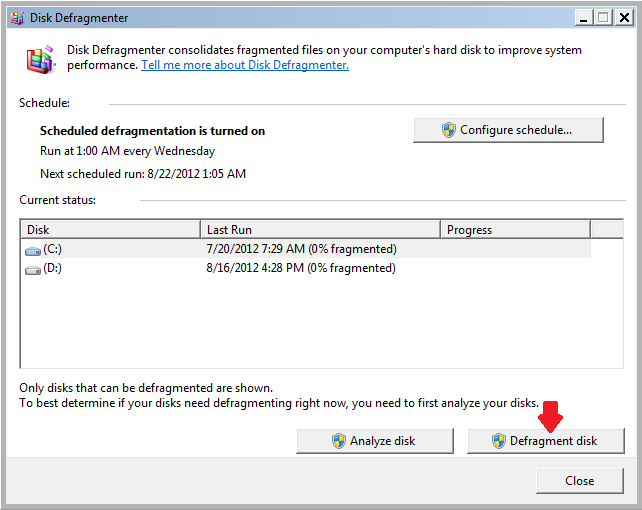This screenshot has height=510, width=642.
Task: Click the (D:) drive icon
Action: click(33, 269)
